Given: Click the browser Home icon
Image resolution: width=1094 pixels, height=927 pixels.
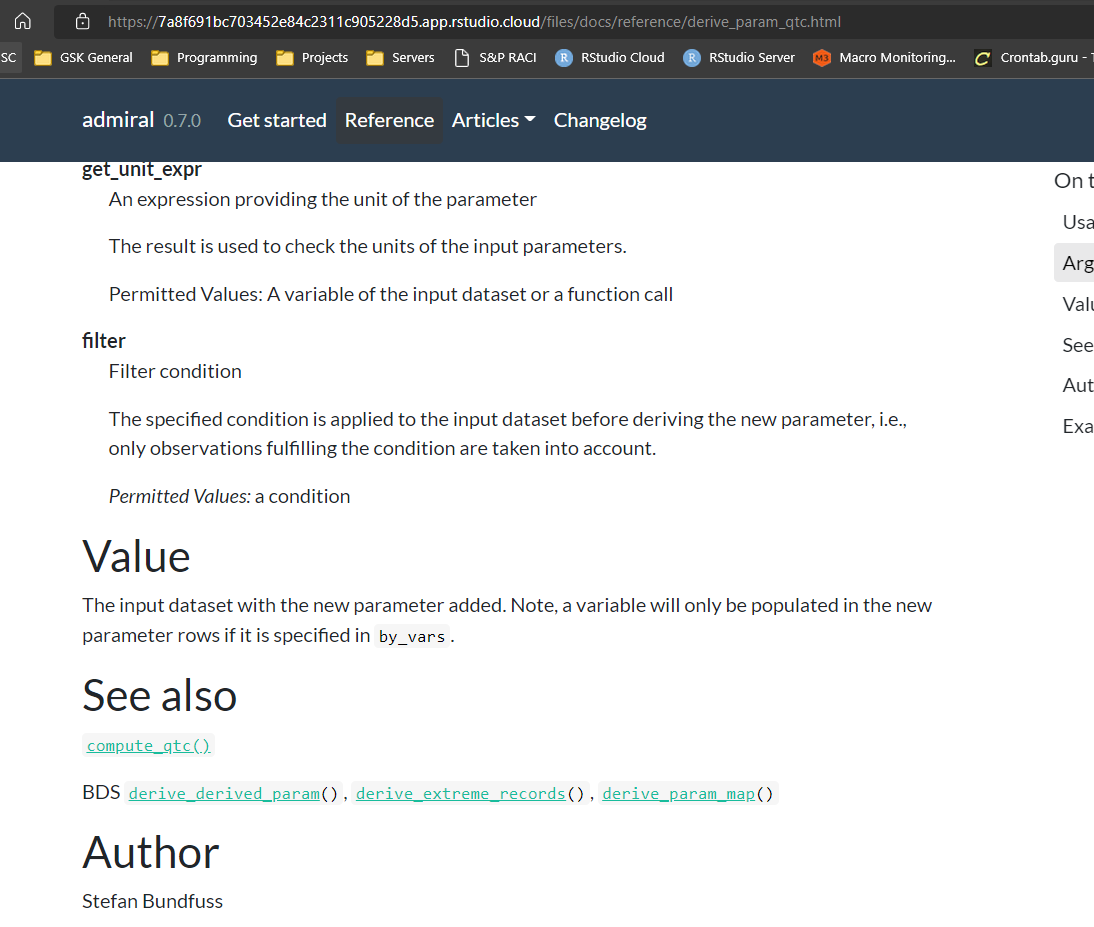Looking at the screenshot, I should (x=21, y=21).
